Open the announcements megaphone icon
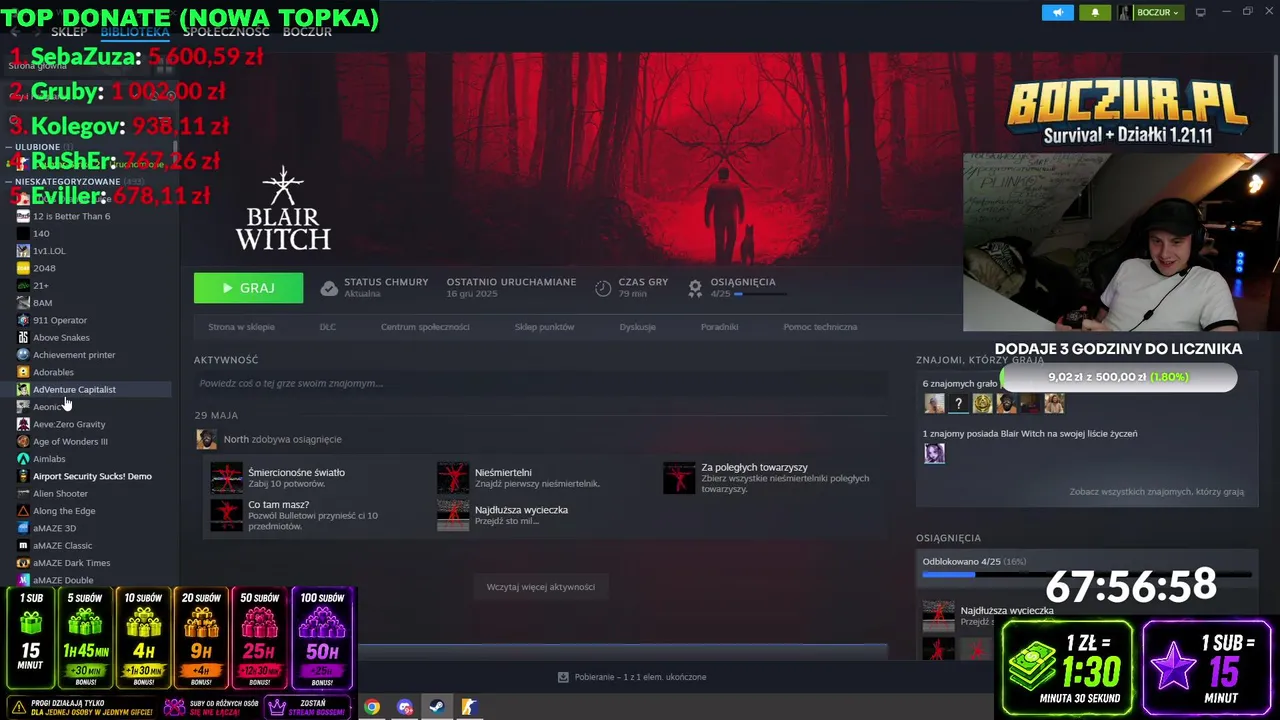The height and width of the screenshot is (720, 1280). click(1057, 13)
